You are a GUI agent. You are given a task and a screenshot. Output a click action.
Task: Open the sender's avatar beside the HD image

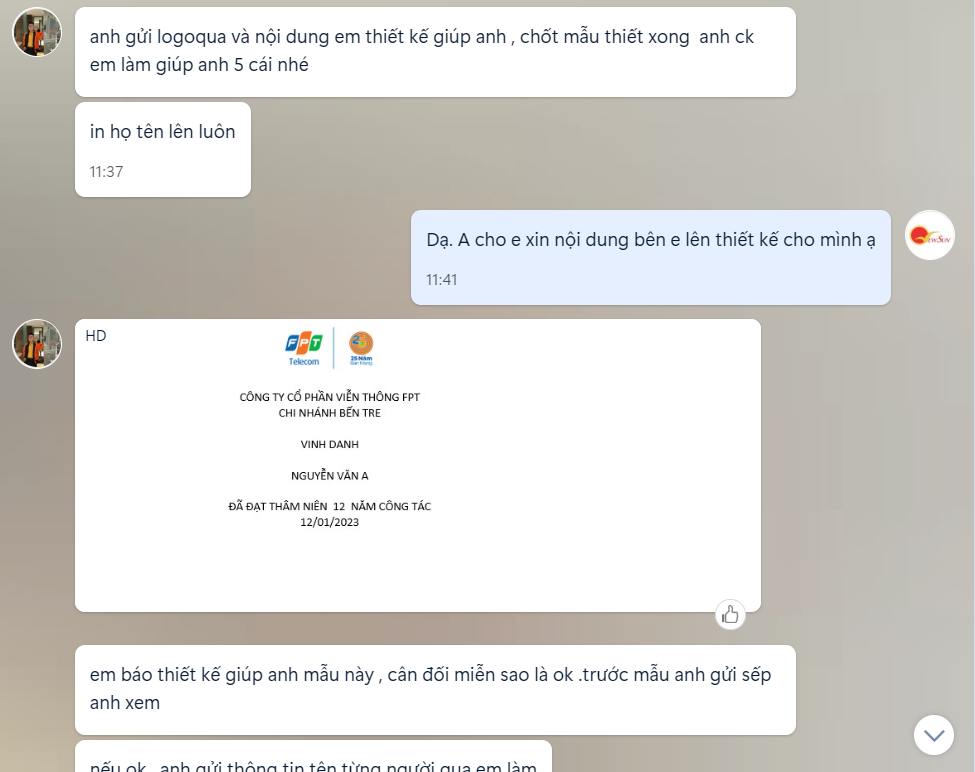(37, 344)
